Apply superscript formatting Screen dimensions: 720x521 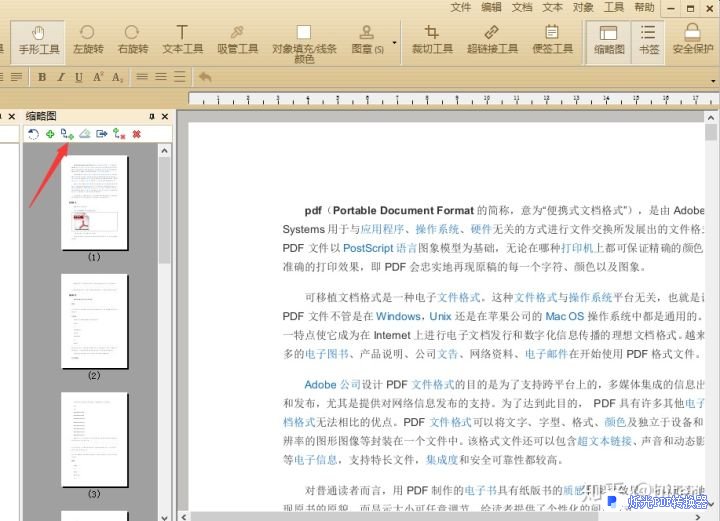click(98, 77)
